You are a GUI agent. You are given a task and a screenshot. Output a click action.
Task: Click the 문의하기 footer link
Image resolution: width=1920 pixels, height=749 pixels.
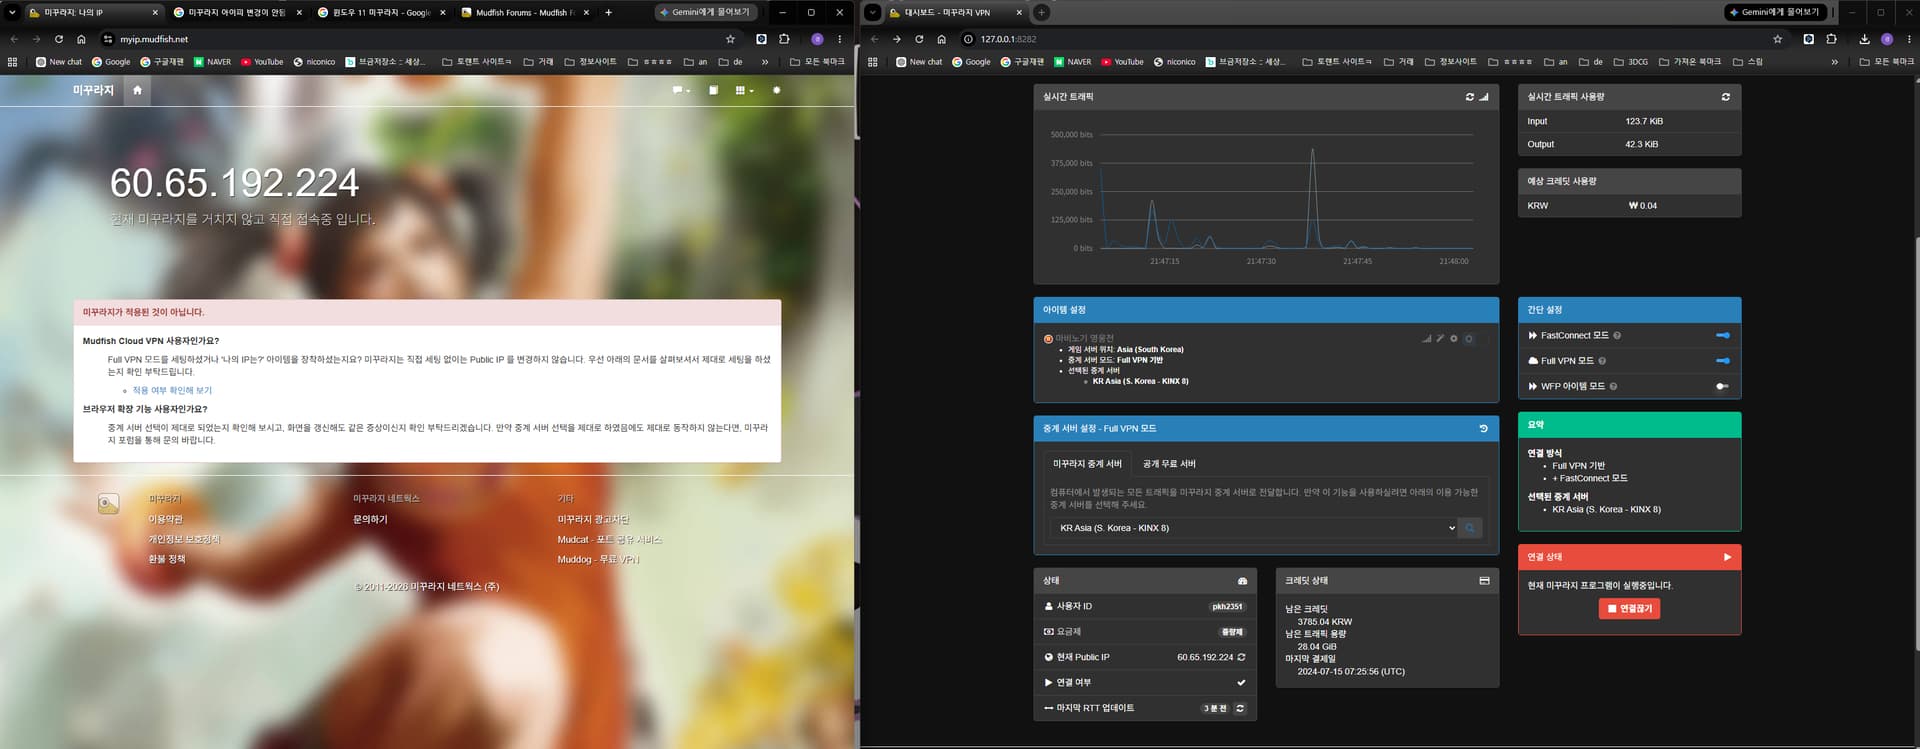point(370,519)
